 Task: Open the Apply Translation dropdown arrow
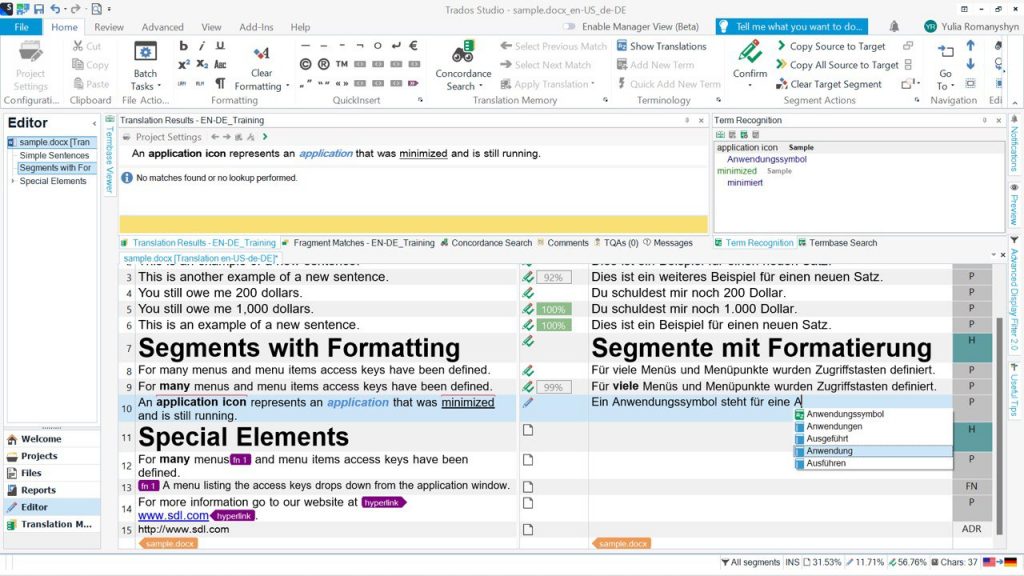pyautogui.click(x=592, y=84)
